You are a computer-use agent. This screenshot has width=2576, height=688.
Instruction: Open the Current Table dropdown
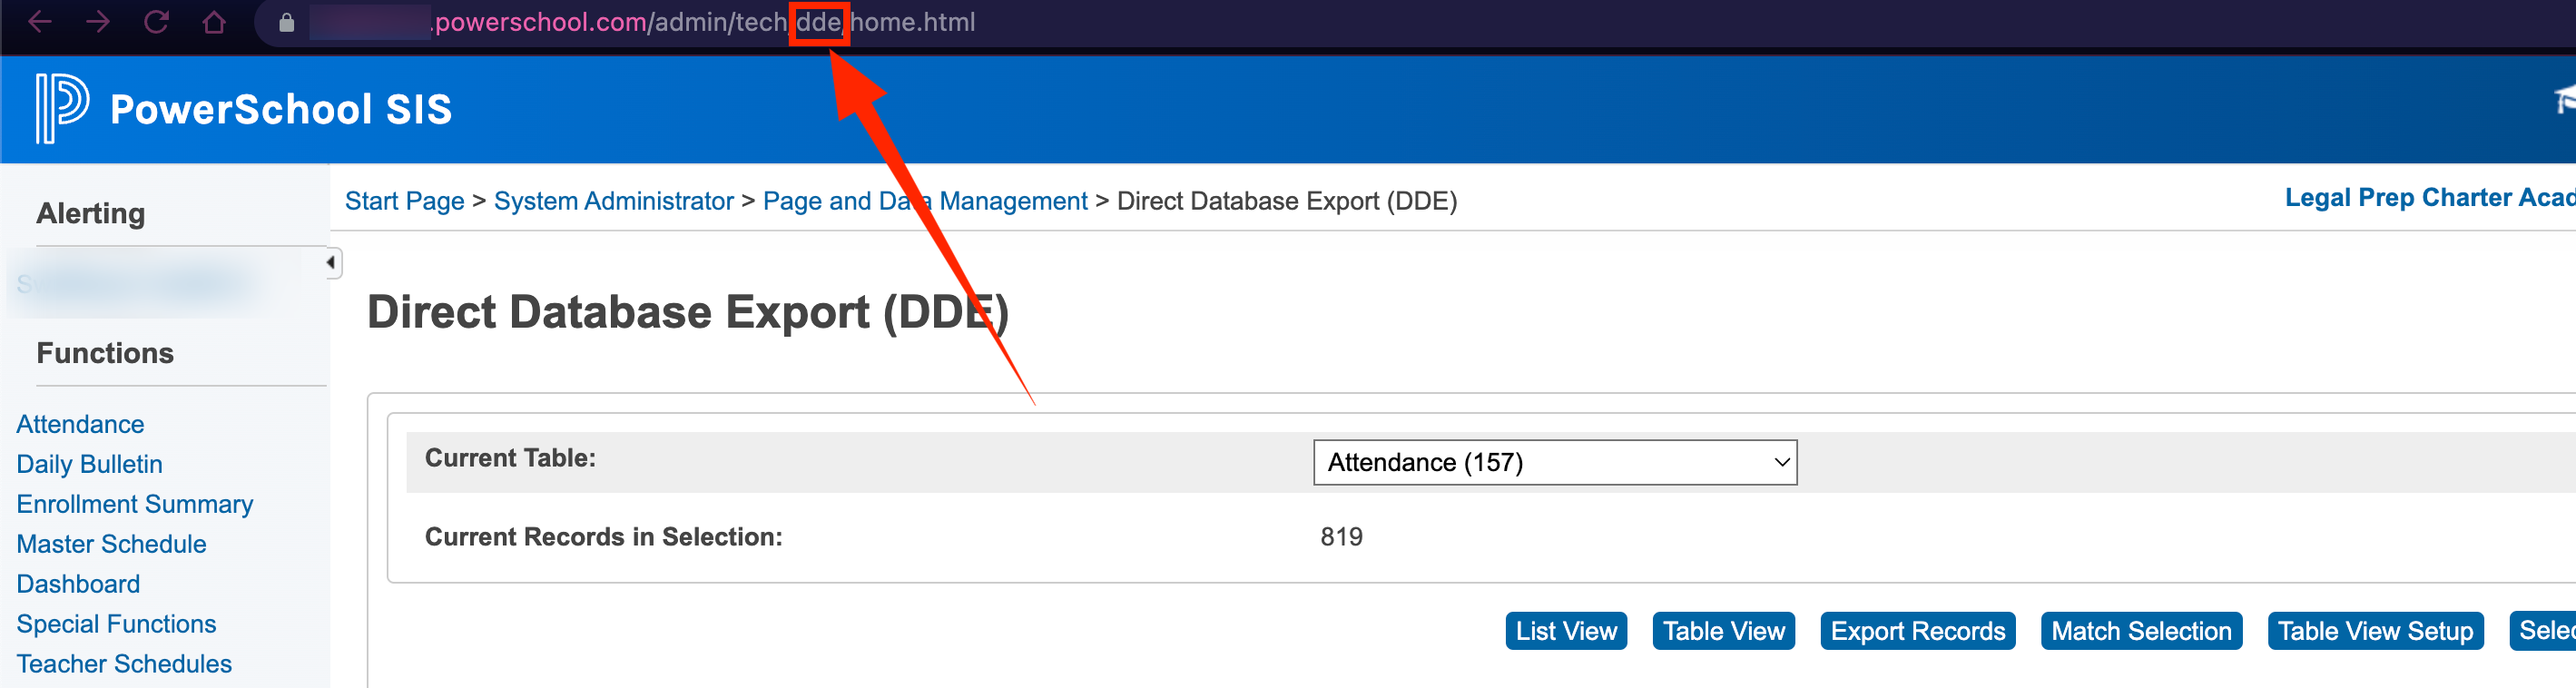pyautogui.click(x=1553, y=462)
